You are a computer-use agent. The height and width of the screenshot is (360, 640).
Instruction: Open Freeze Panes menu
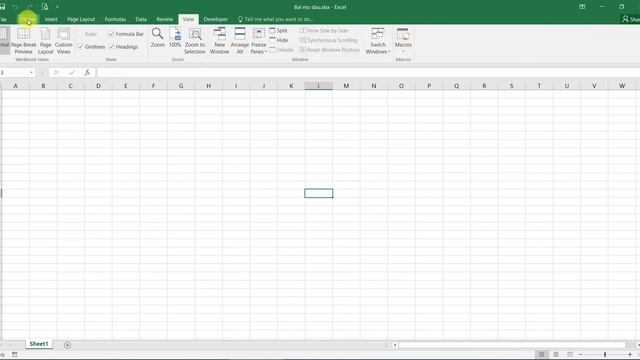(258, 41)
